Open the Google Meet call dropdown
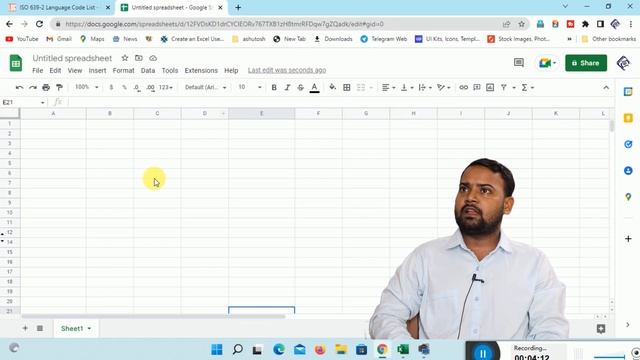Image resolution: width=640 pixels, height=360 pixels. click(x=547, y=63)
